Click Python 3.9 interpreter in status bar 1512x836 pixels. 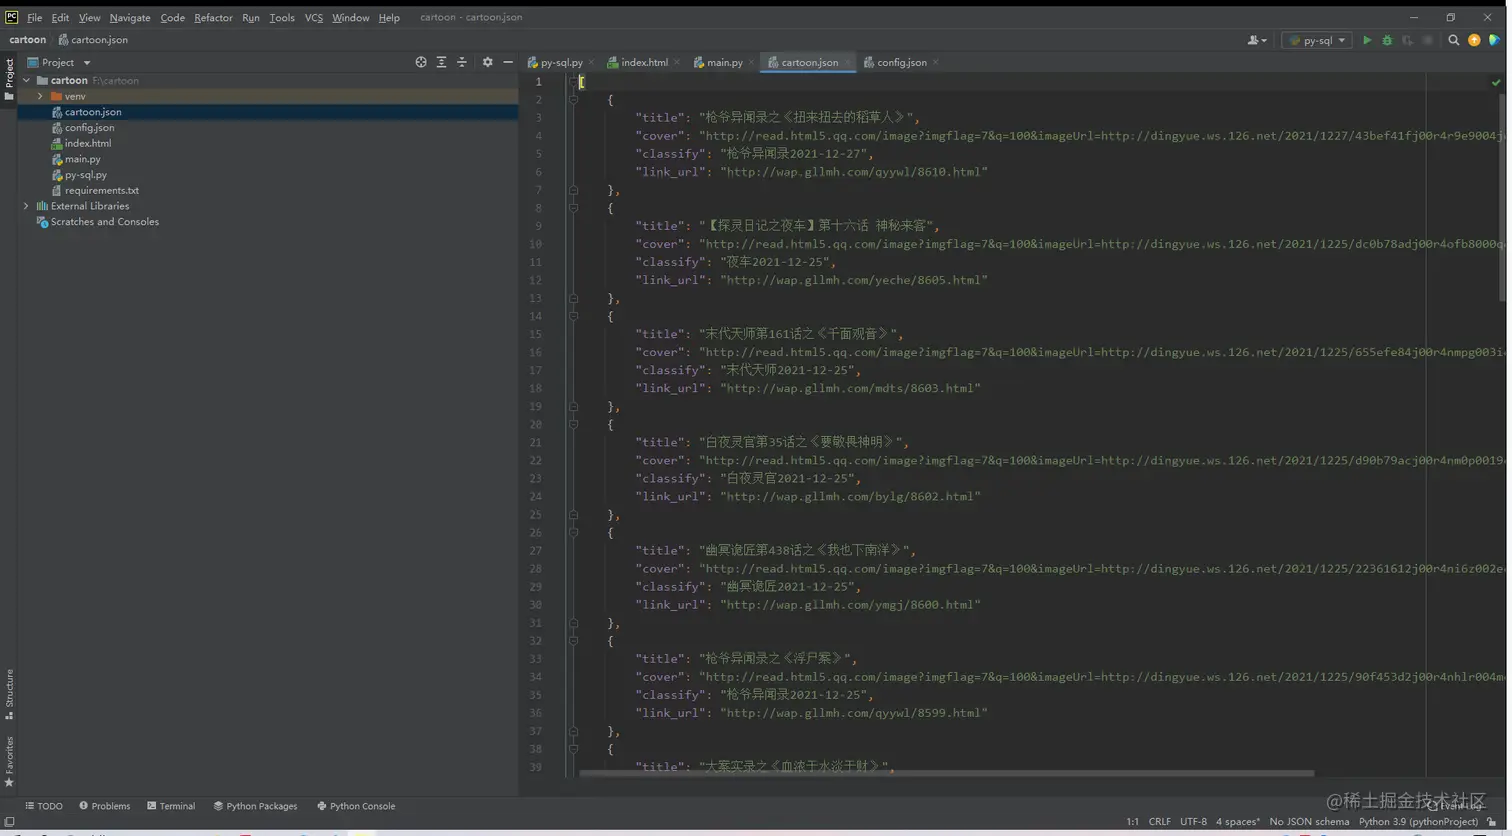(x=1417, y=822)
